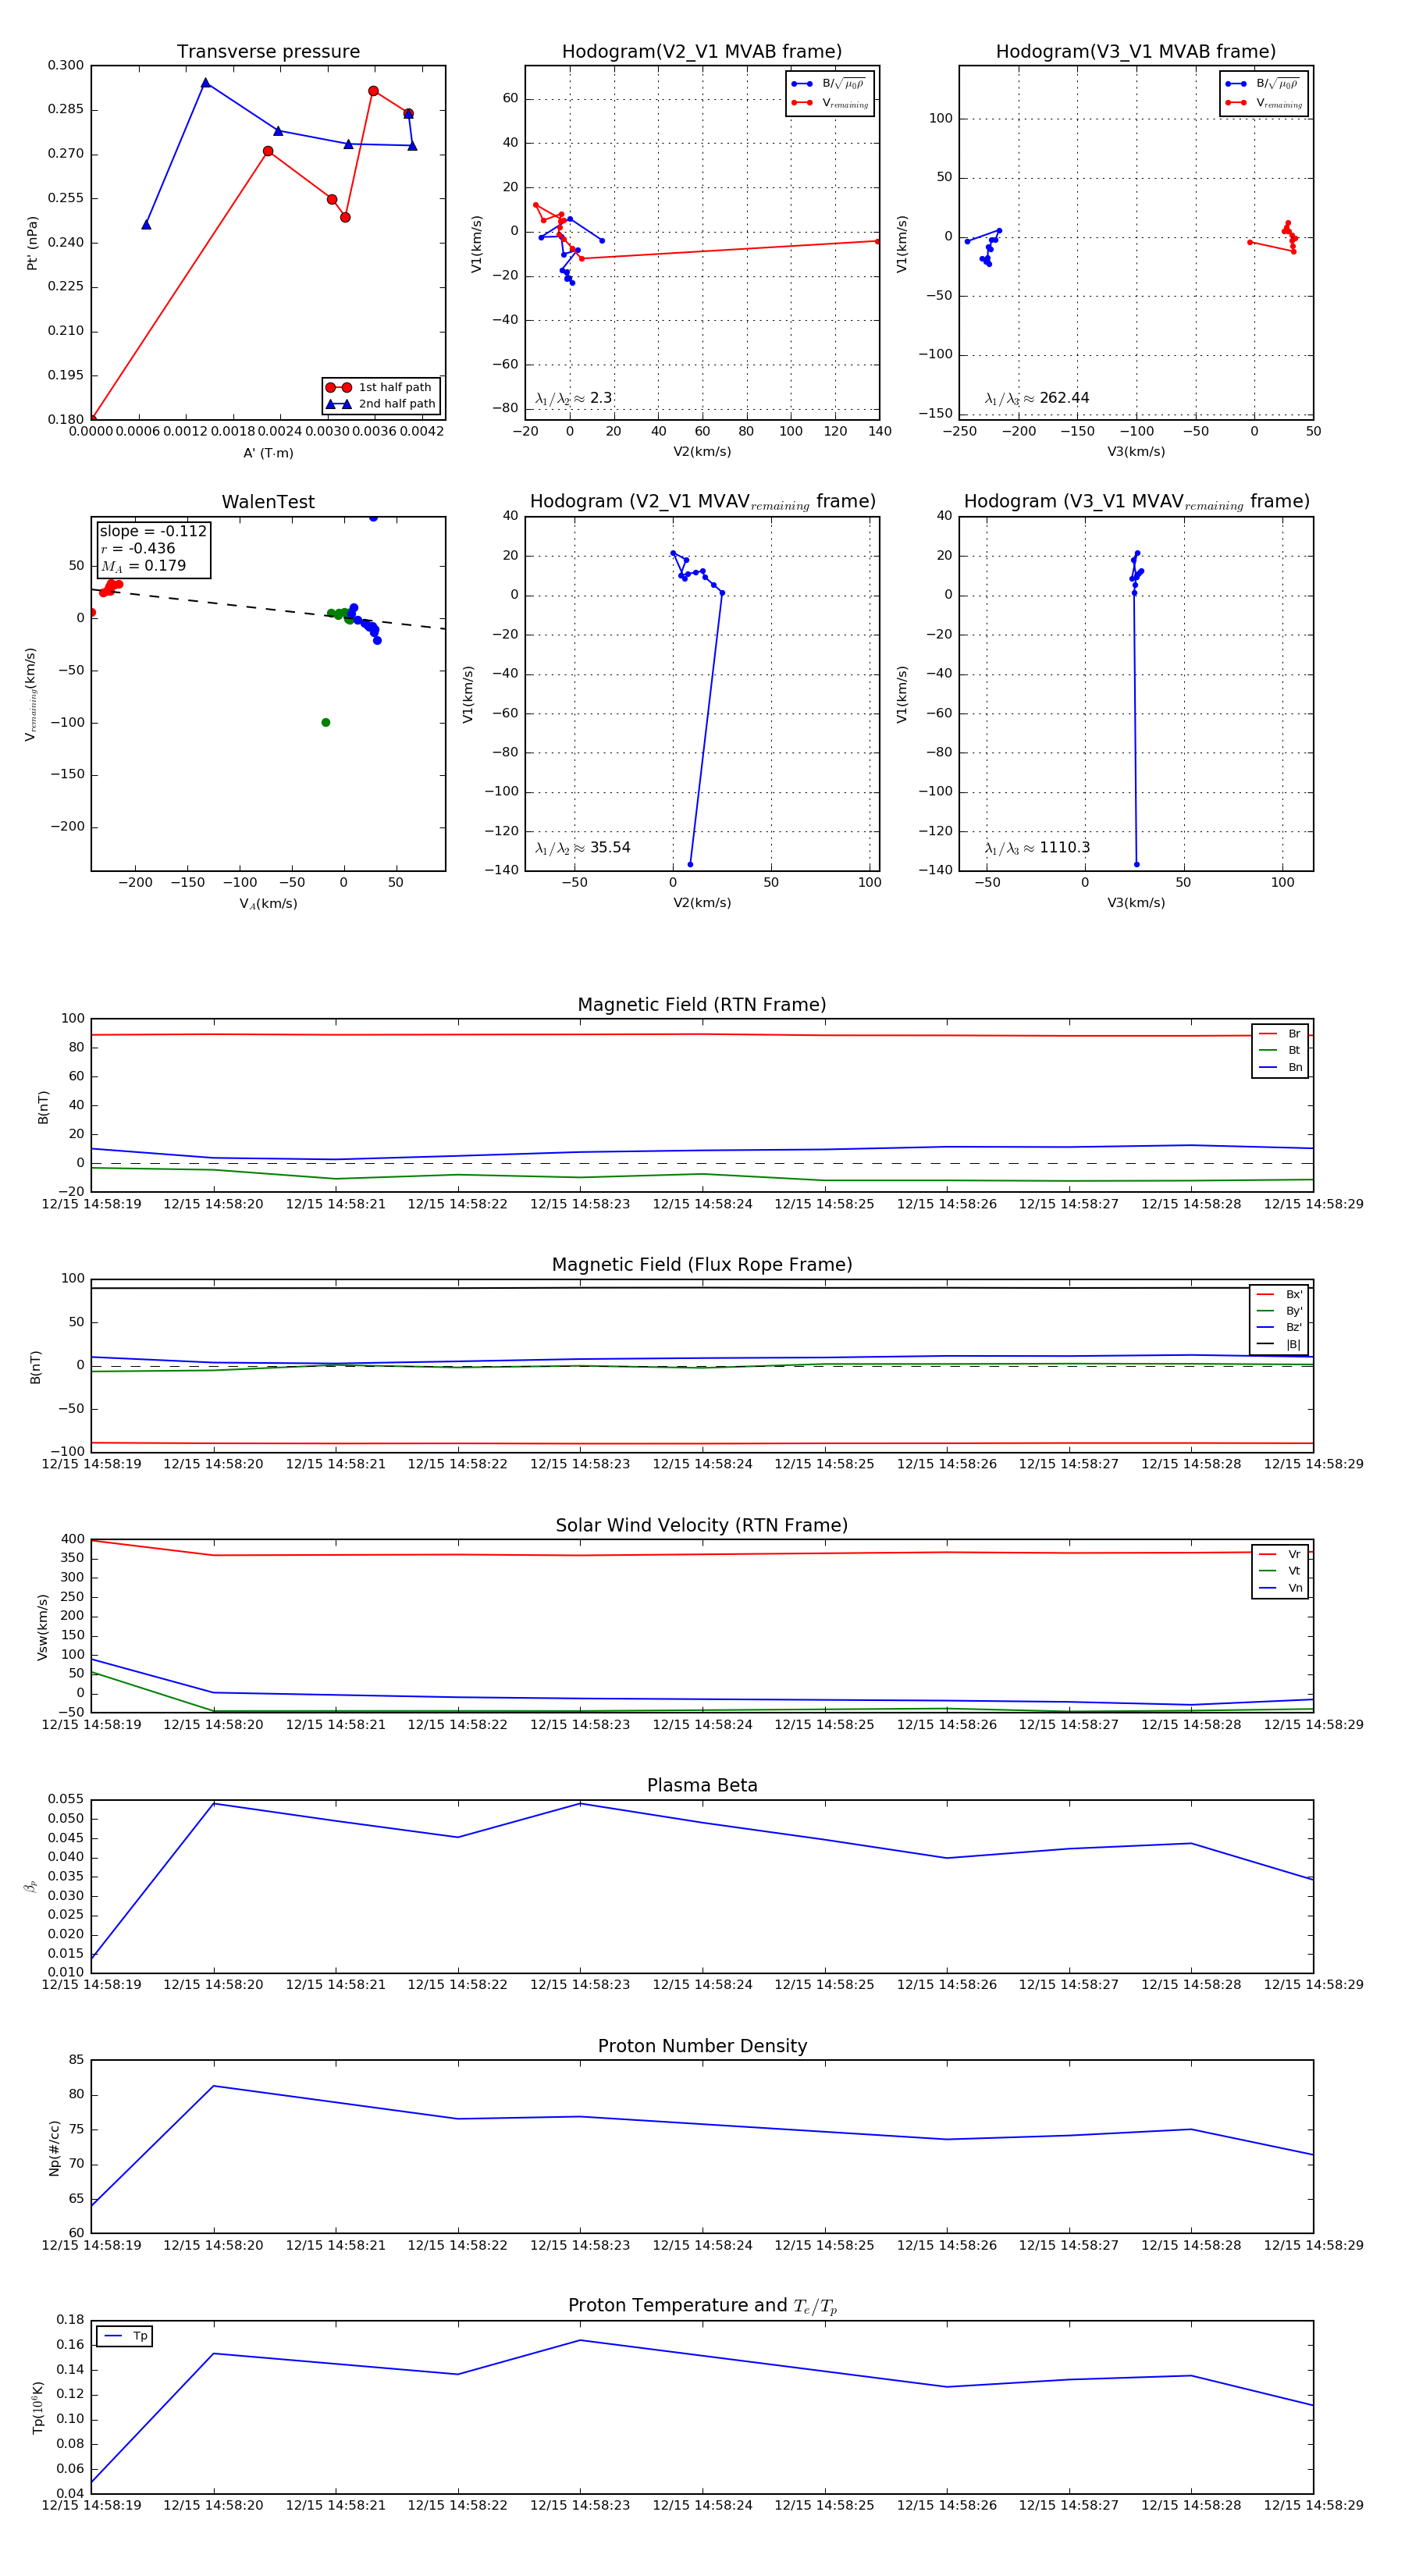Viewport: 1405px width, 2576px height.
Task: Click the B/√μ0ρ legend entry in V2_V1 MVAB hodogram
Action: pyautogui.click(x=829, y=84)
